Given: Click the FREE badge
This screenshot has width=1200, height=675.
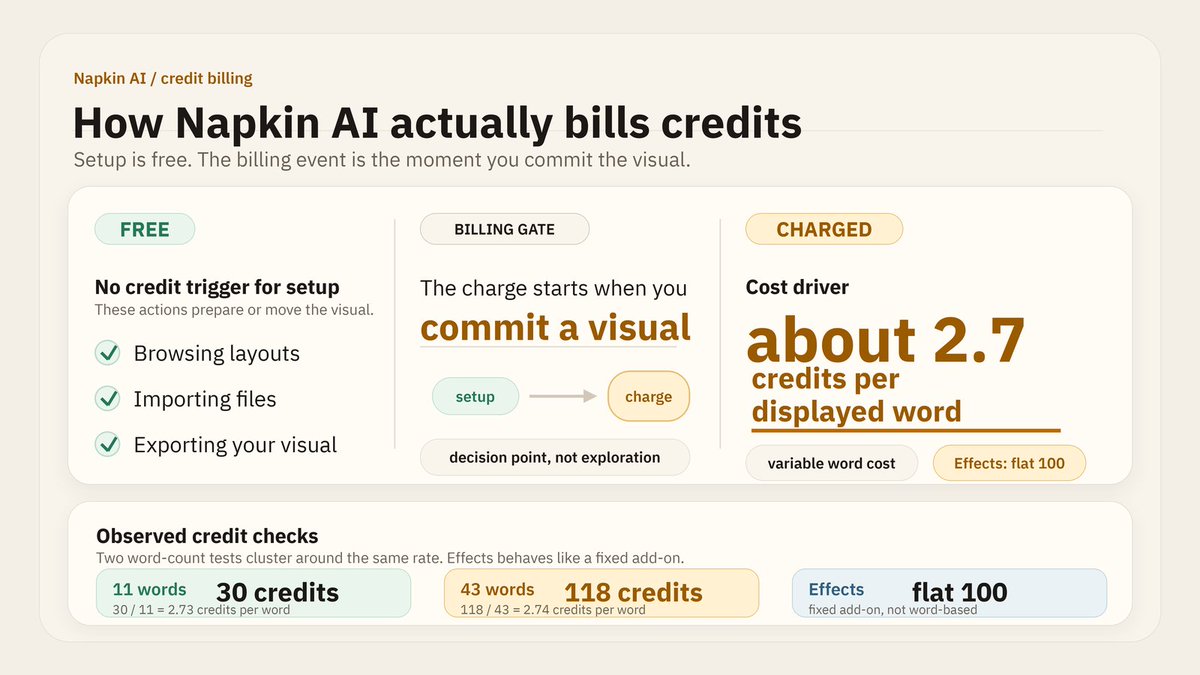Looking at the screenshot, I should [144, 229].
